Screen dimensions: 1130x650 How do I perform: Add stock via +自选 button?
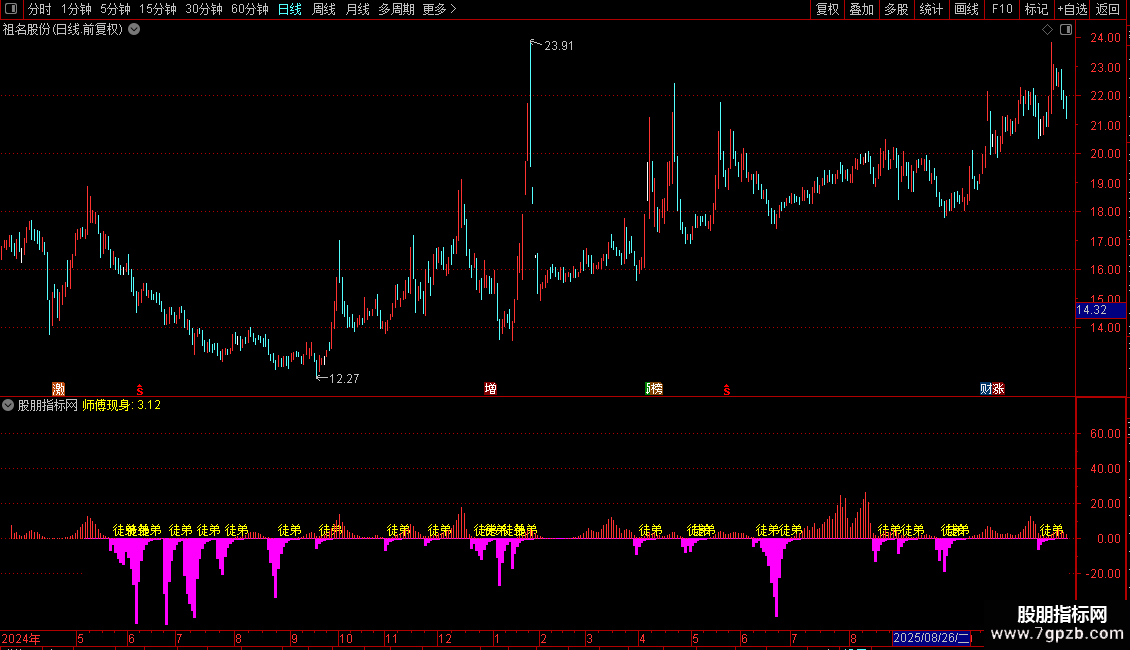tap(1072, 9)
